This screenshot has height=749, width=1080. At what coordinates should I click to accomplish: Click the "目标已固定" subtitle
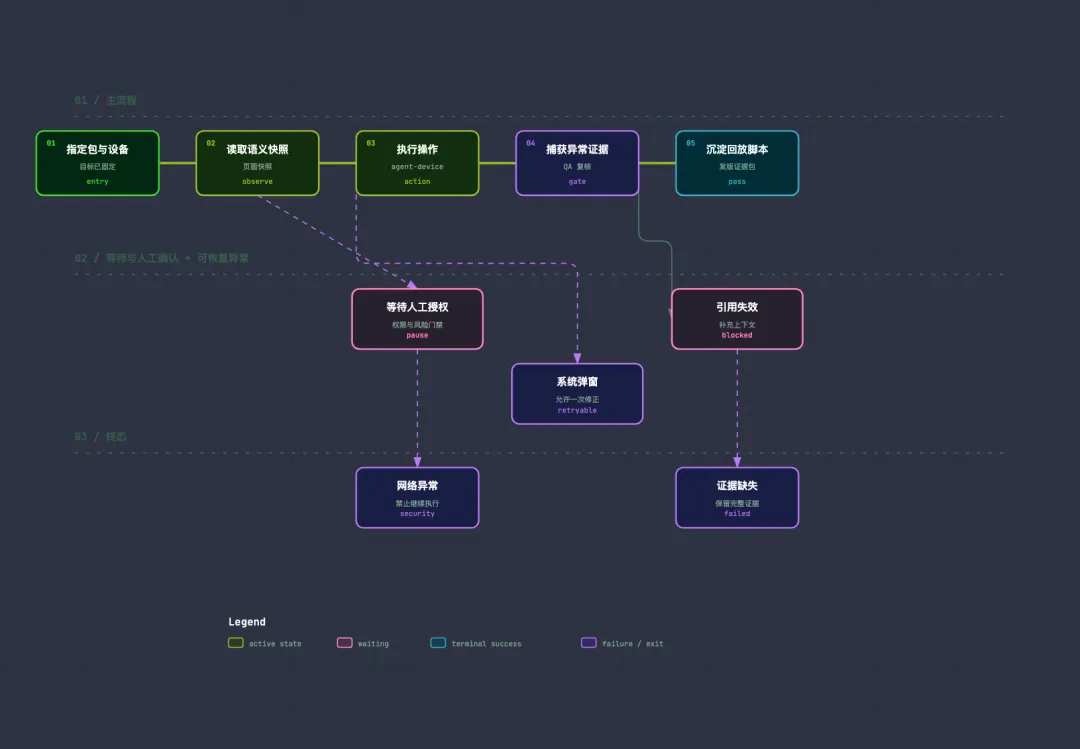(x=98, y=167)
